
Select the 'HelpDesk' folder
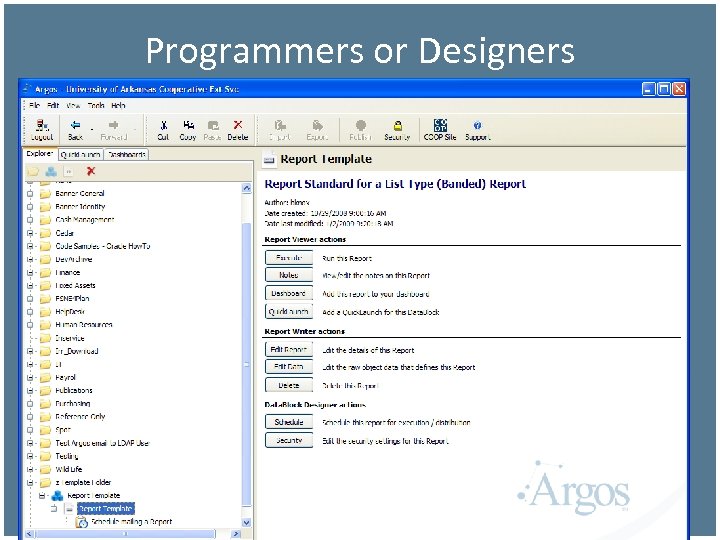(x=70, y=312)
